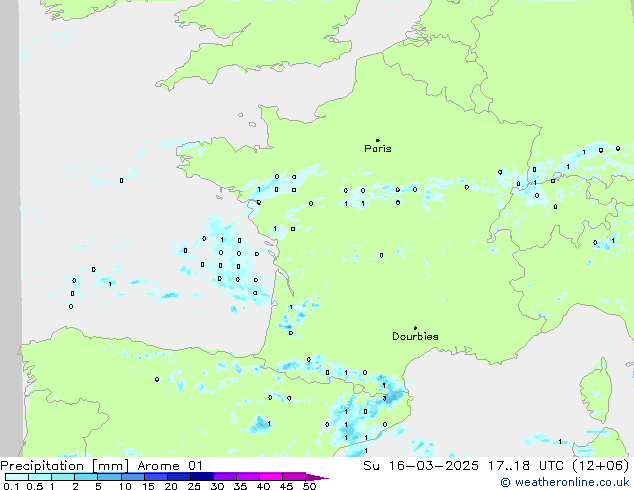This screenshot has width=634, height=490.
Task: Select the 20–25 mm dark blue legend swatch
Action: coord(179,477)
